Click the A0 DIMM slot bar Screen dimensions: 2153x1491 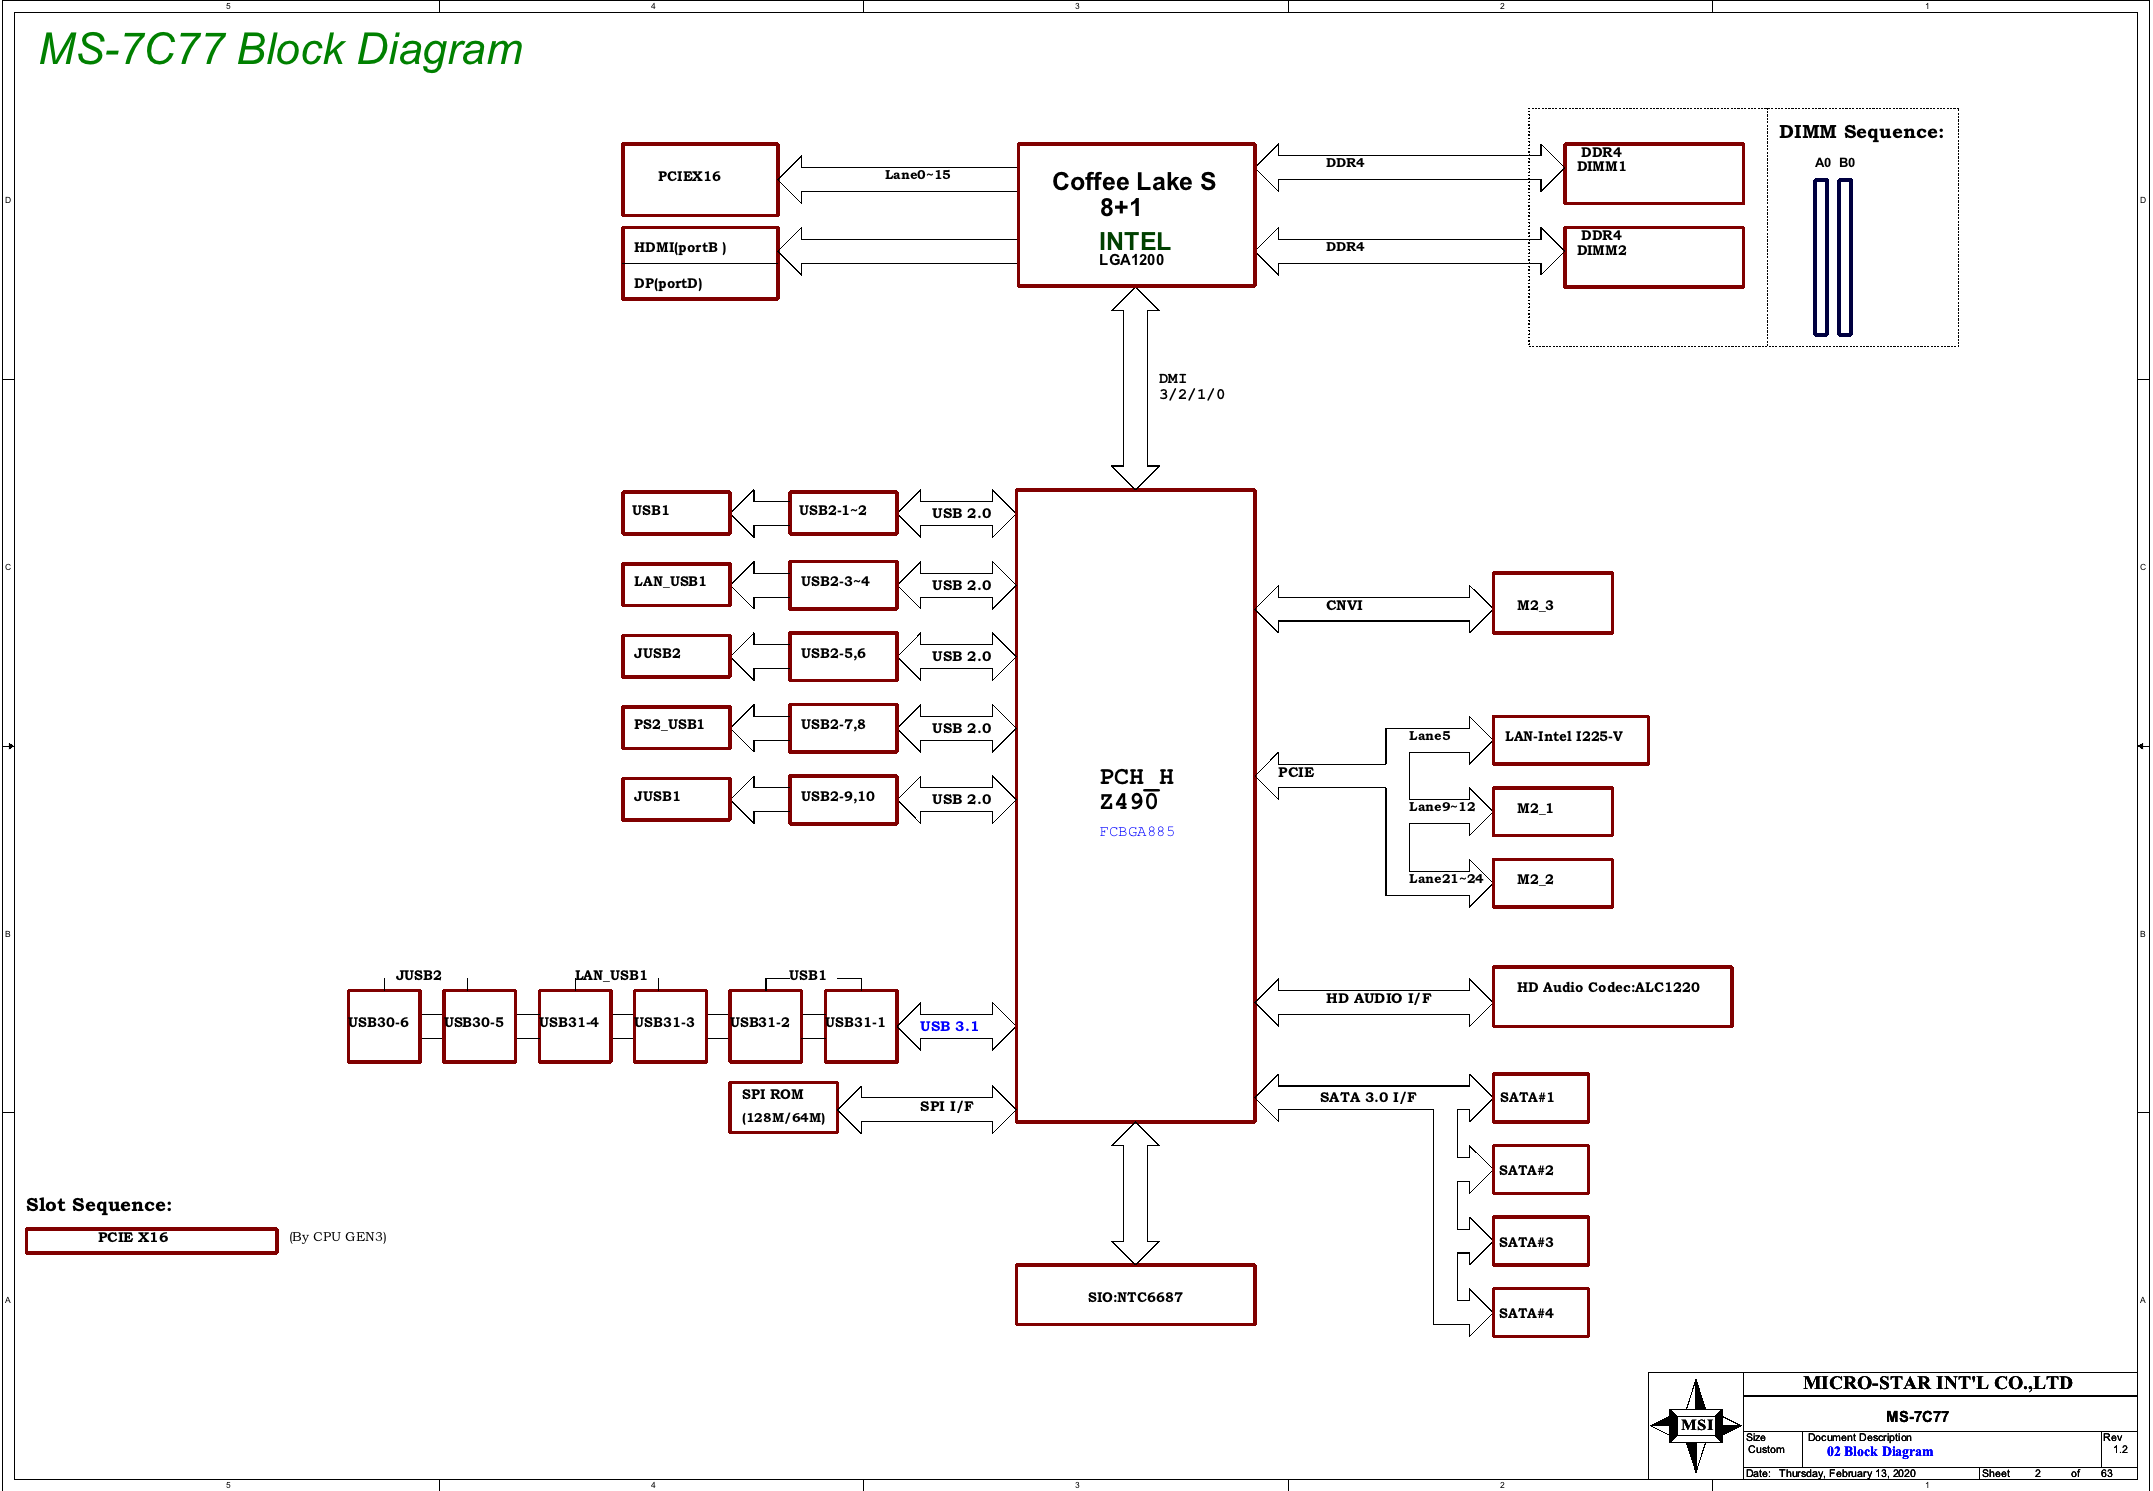[x=1821, y=257]
